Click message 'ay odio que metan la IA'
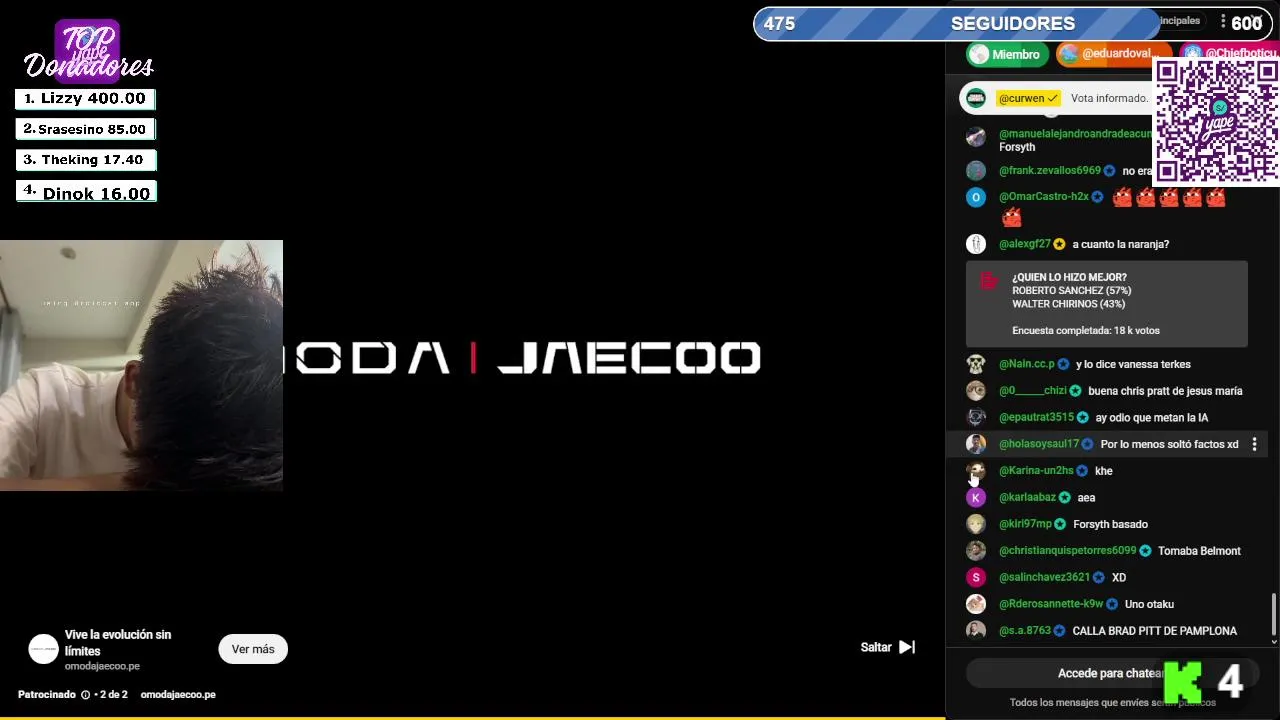 1151,418
